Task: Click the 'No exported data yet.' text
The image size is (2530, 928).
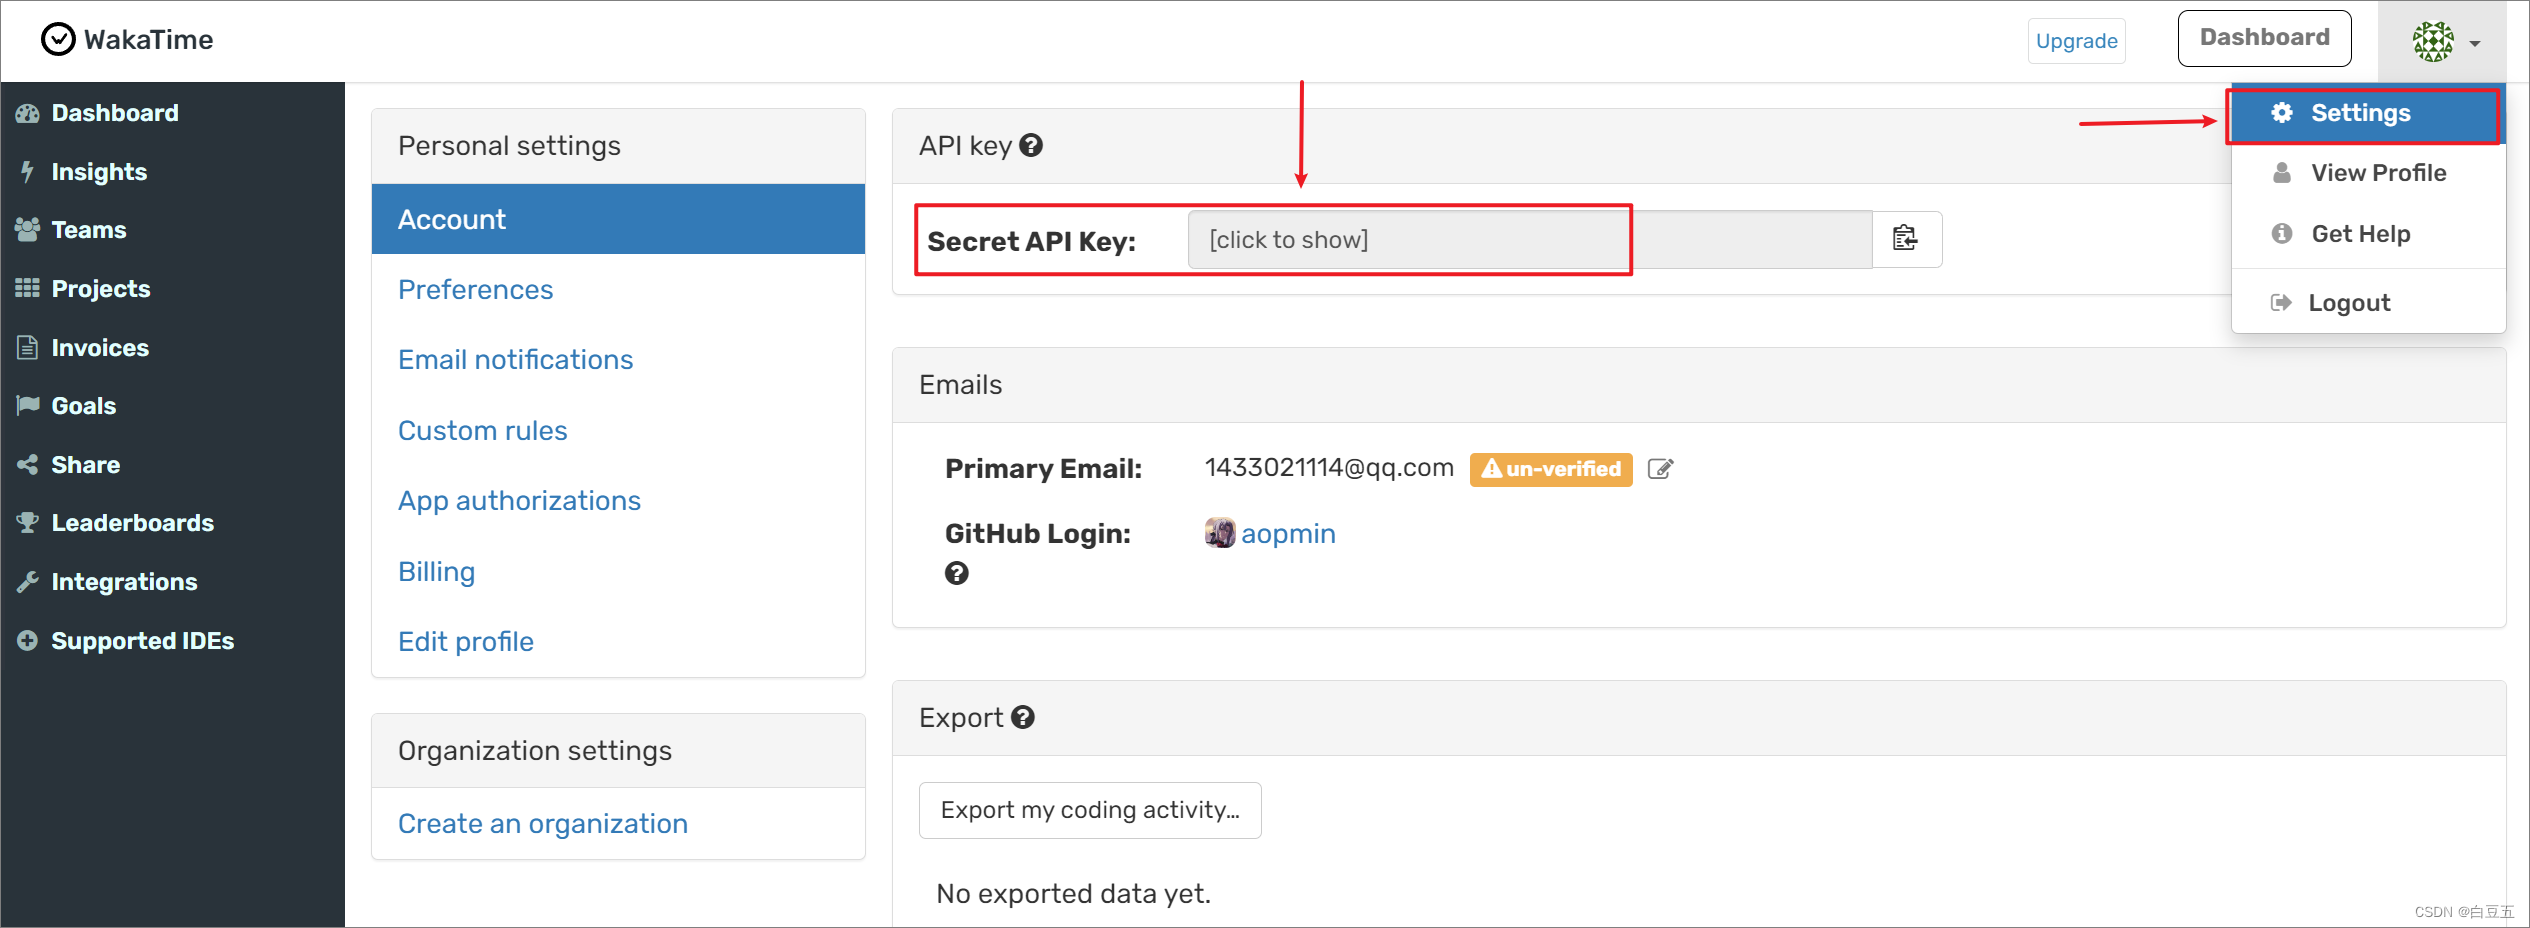Action: (x=1073, y=893)
